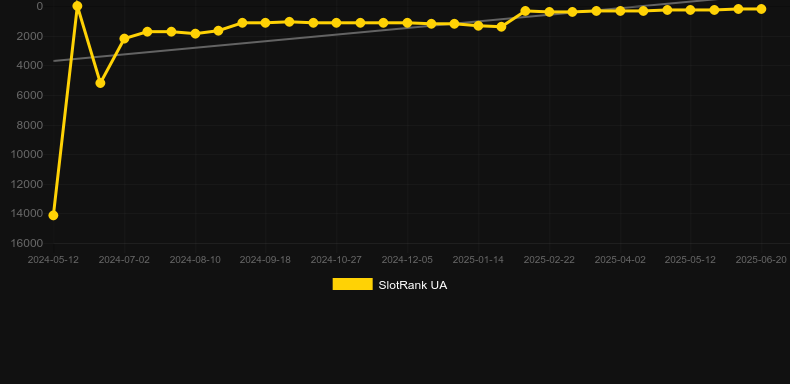
Task: Click the 2024-12-05 date axis label
Action: point(407,260)
